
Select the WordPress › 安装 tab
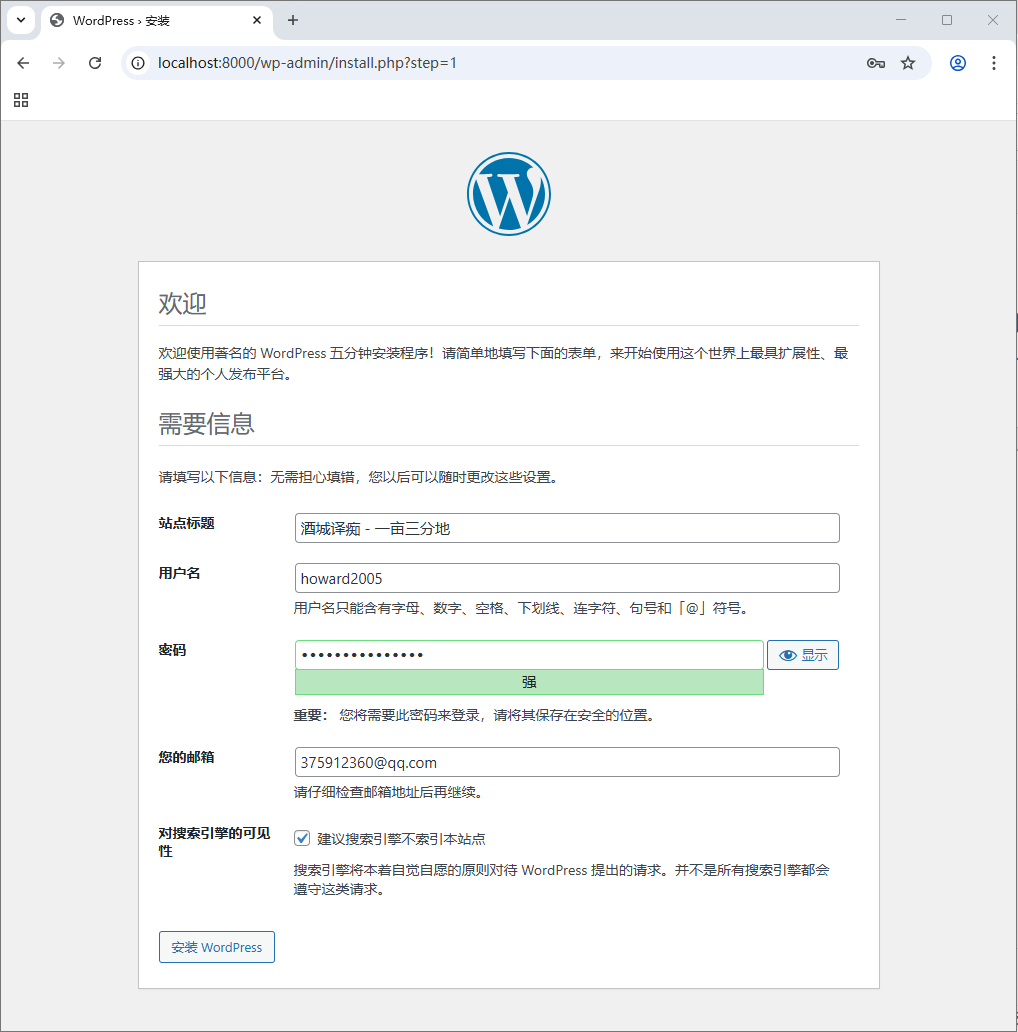point(156,20)
